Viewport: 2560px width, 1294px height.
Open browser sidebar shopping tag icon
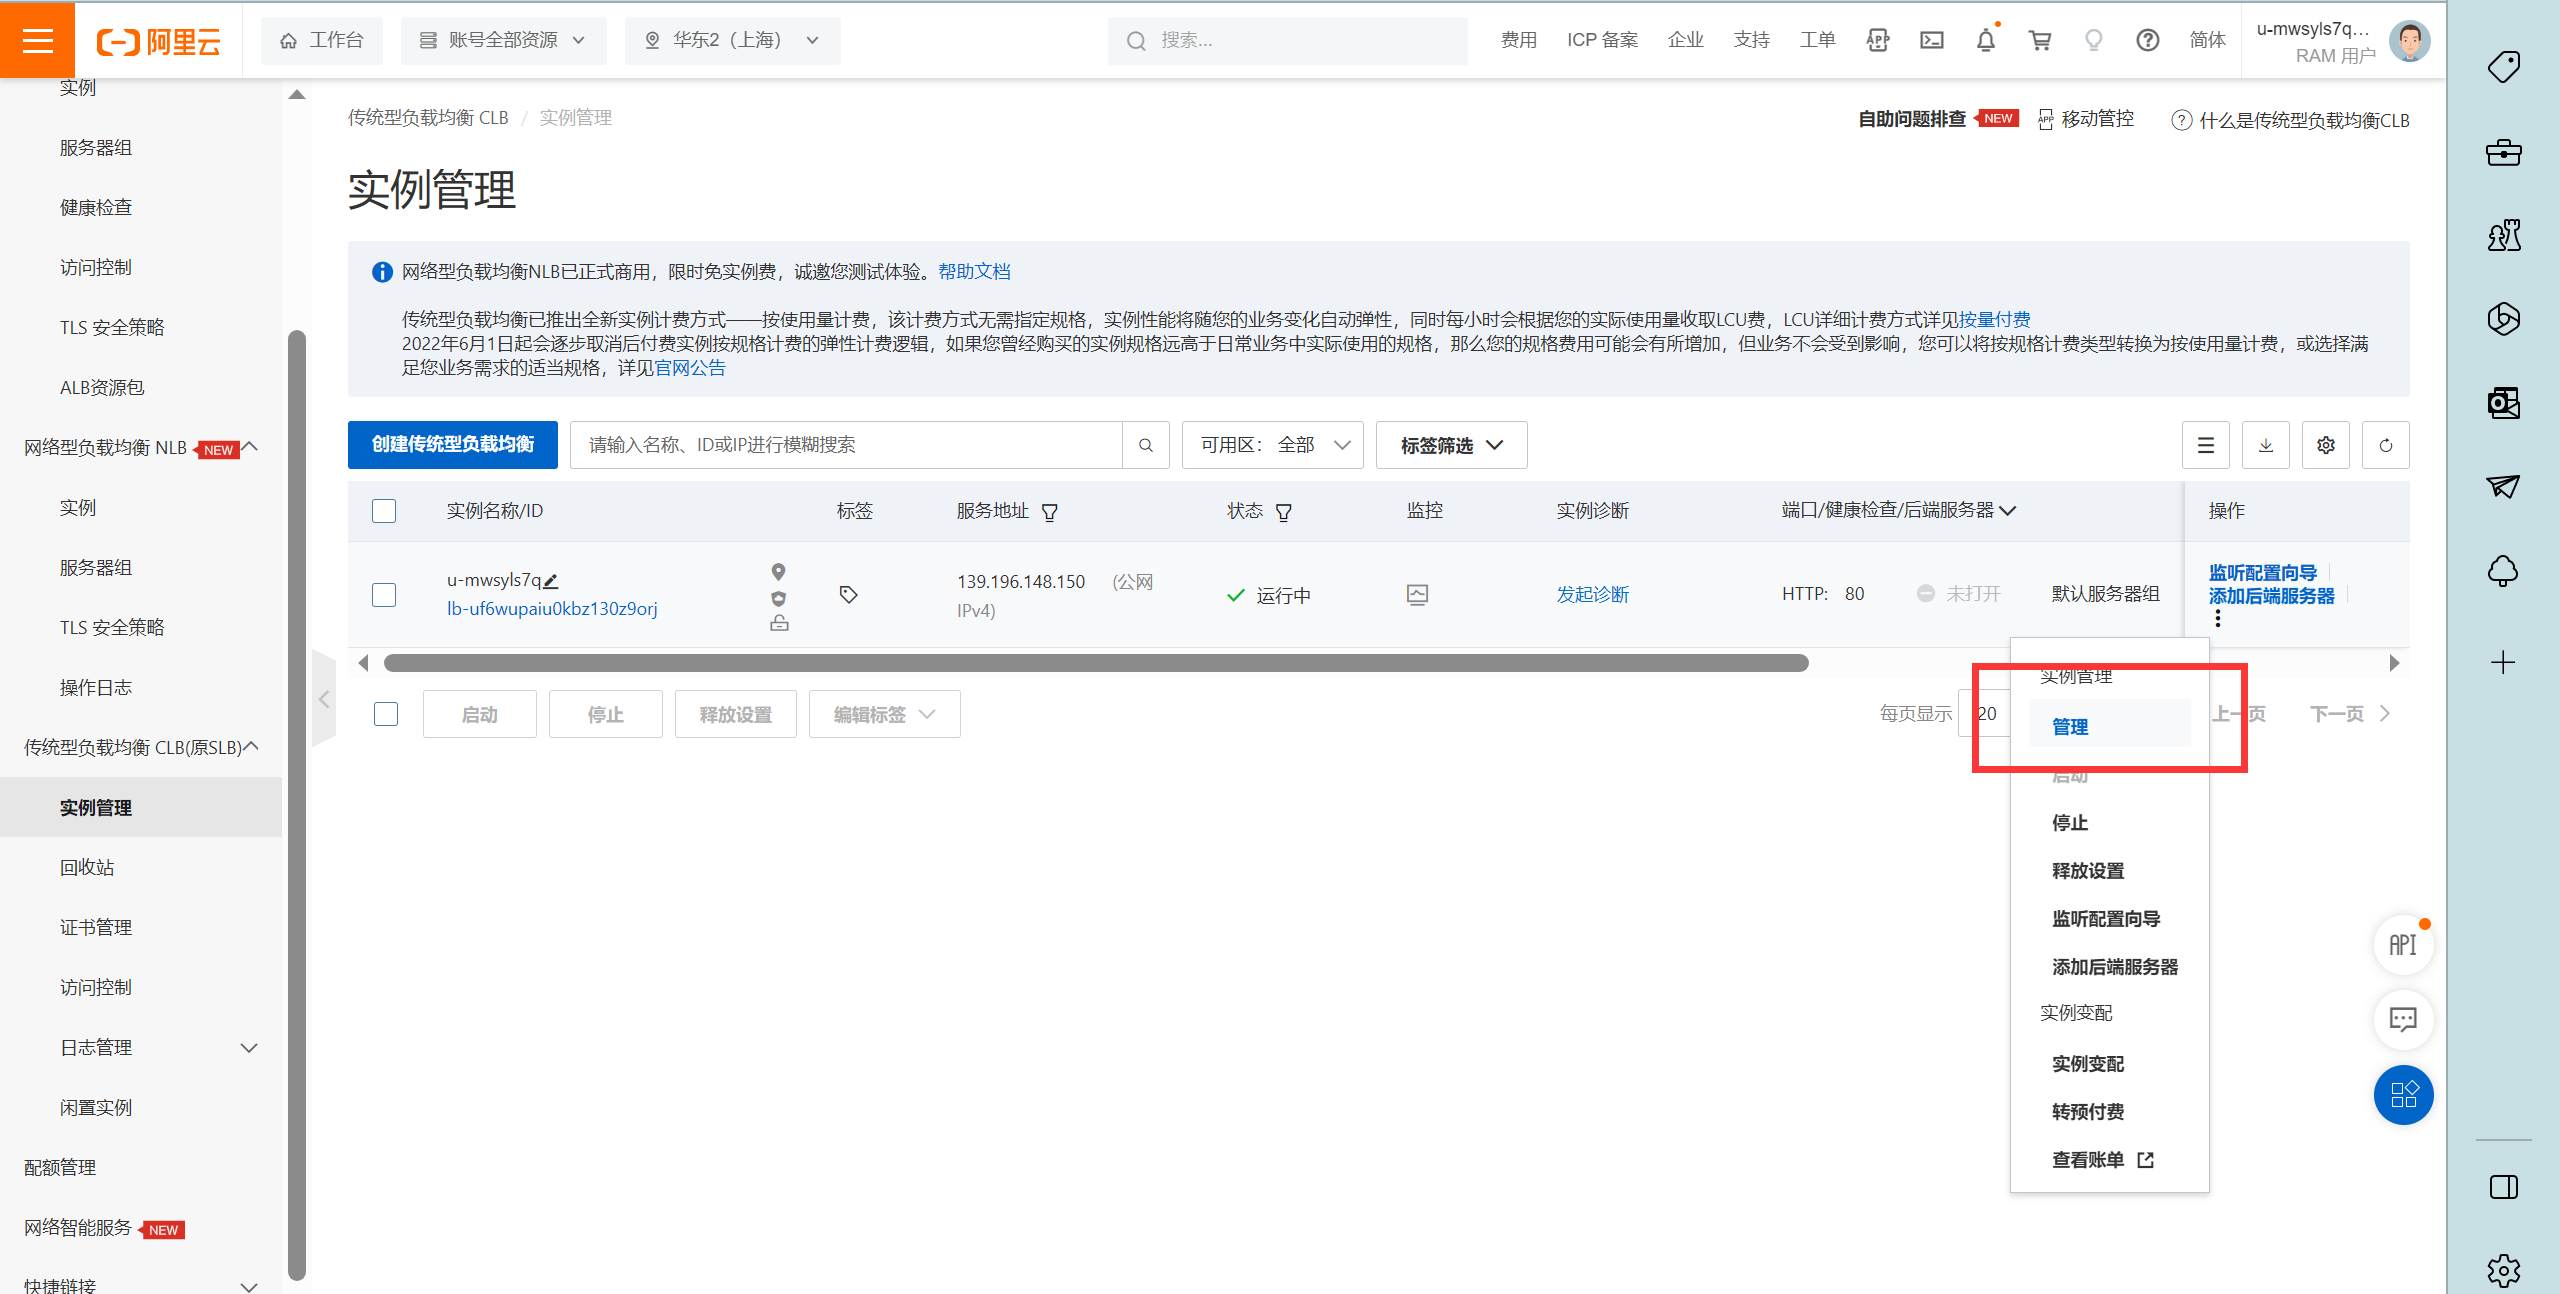point(2503,67)
